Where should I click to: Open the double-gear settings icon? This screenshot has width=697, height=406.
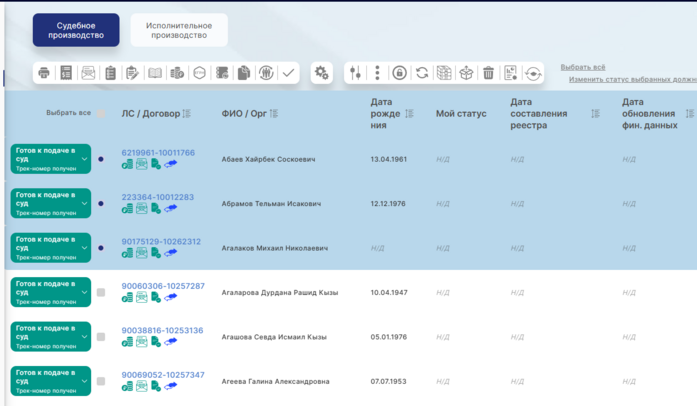click(x=321, y=73)
